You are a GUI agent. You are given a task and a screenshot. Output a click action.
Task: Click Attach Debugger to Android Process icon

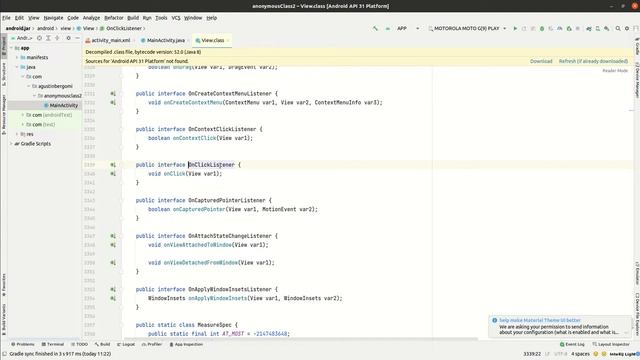pos(569,29)
